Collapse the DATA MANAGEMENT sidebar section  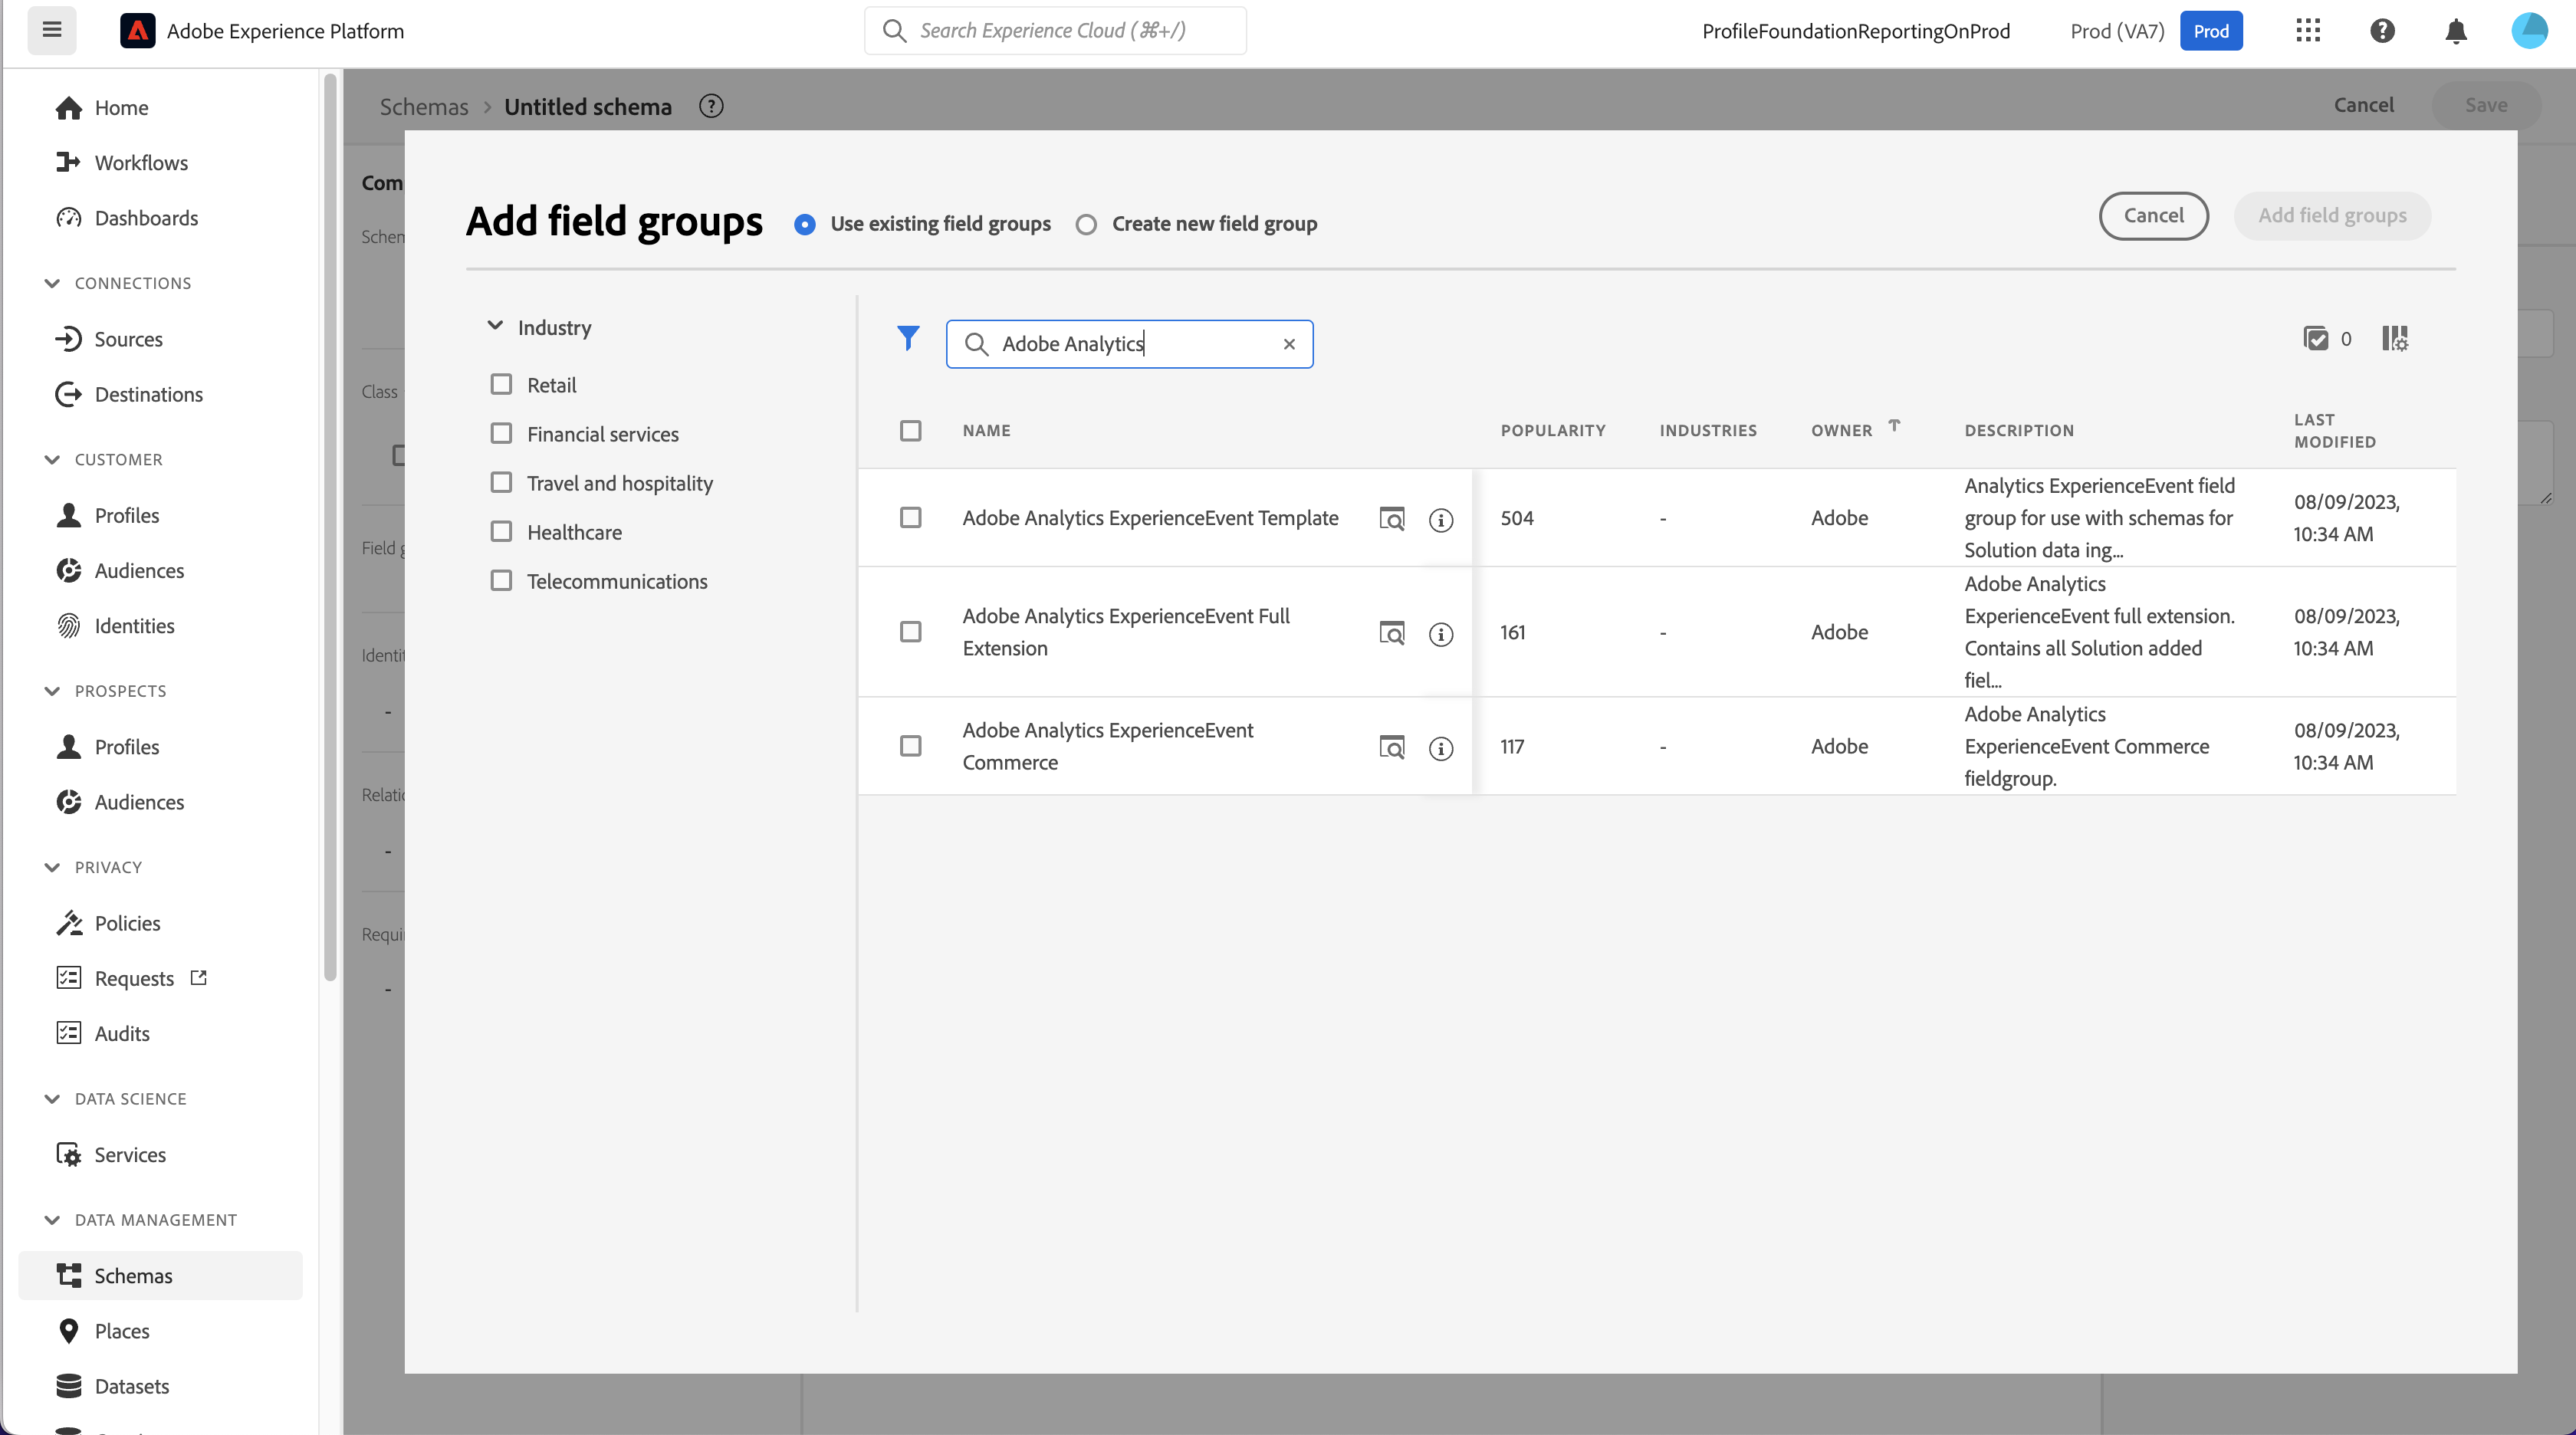(52, 1220)
